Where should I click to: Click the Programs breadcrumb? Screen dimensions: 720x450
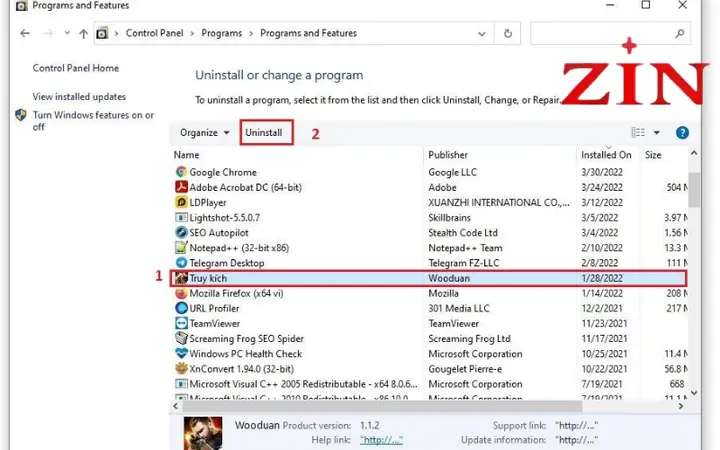(x=222, y=33)
